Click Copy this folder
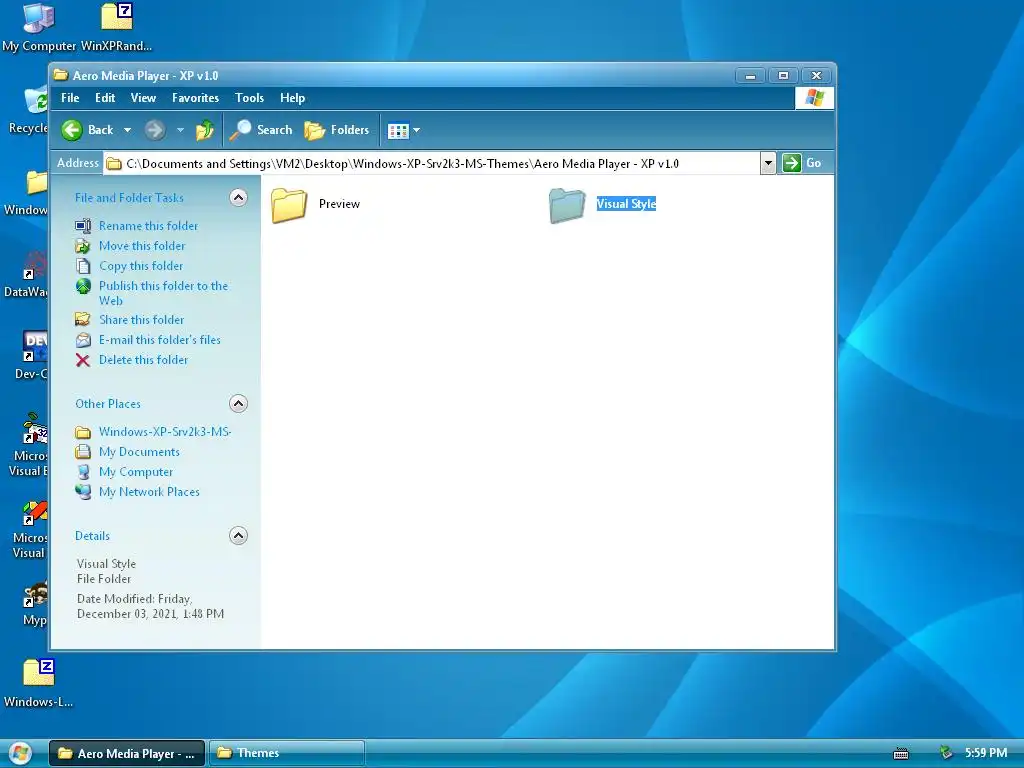The height and width of the screenshot is (768, 1024). 141,266
